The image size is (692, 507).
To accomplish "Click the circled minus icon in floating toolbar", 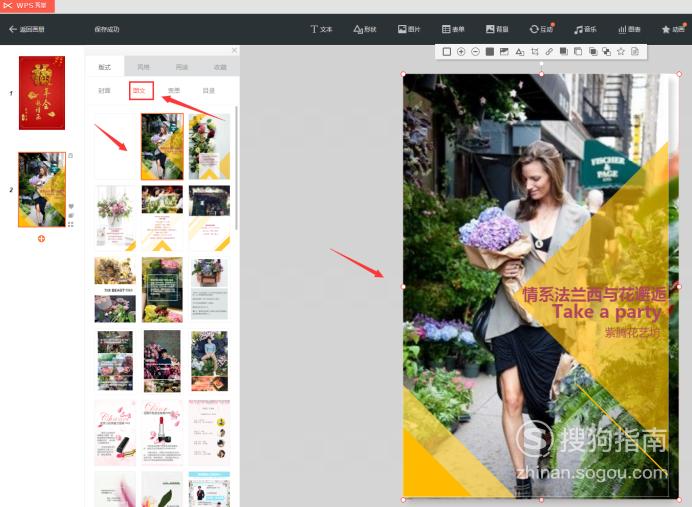I will [475, 52].
